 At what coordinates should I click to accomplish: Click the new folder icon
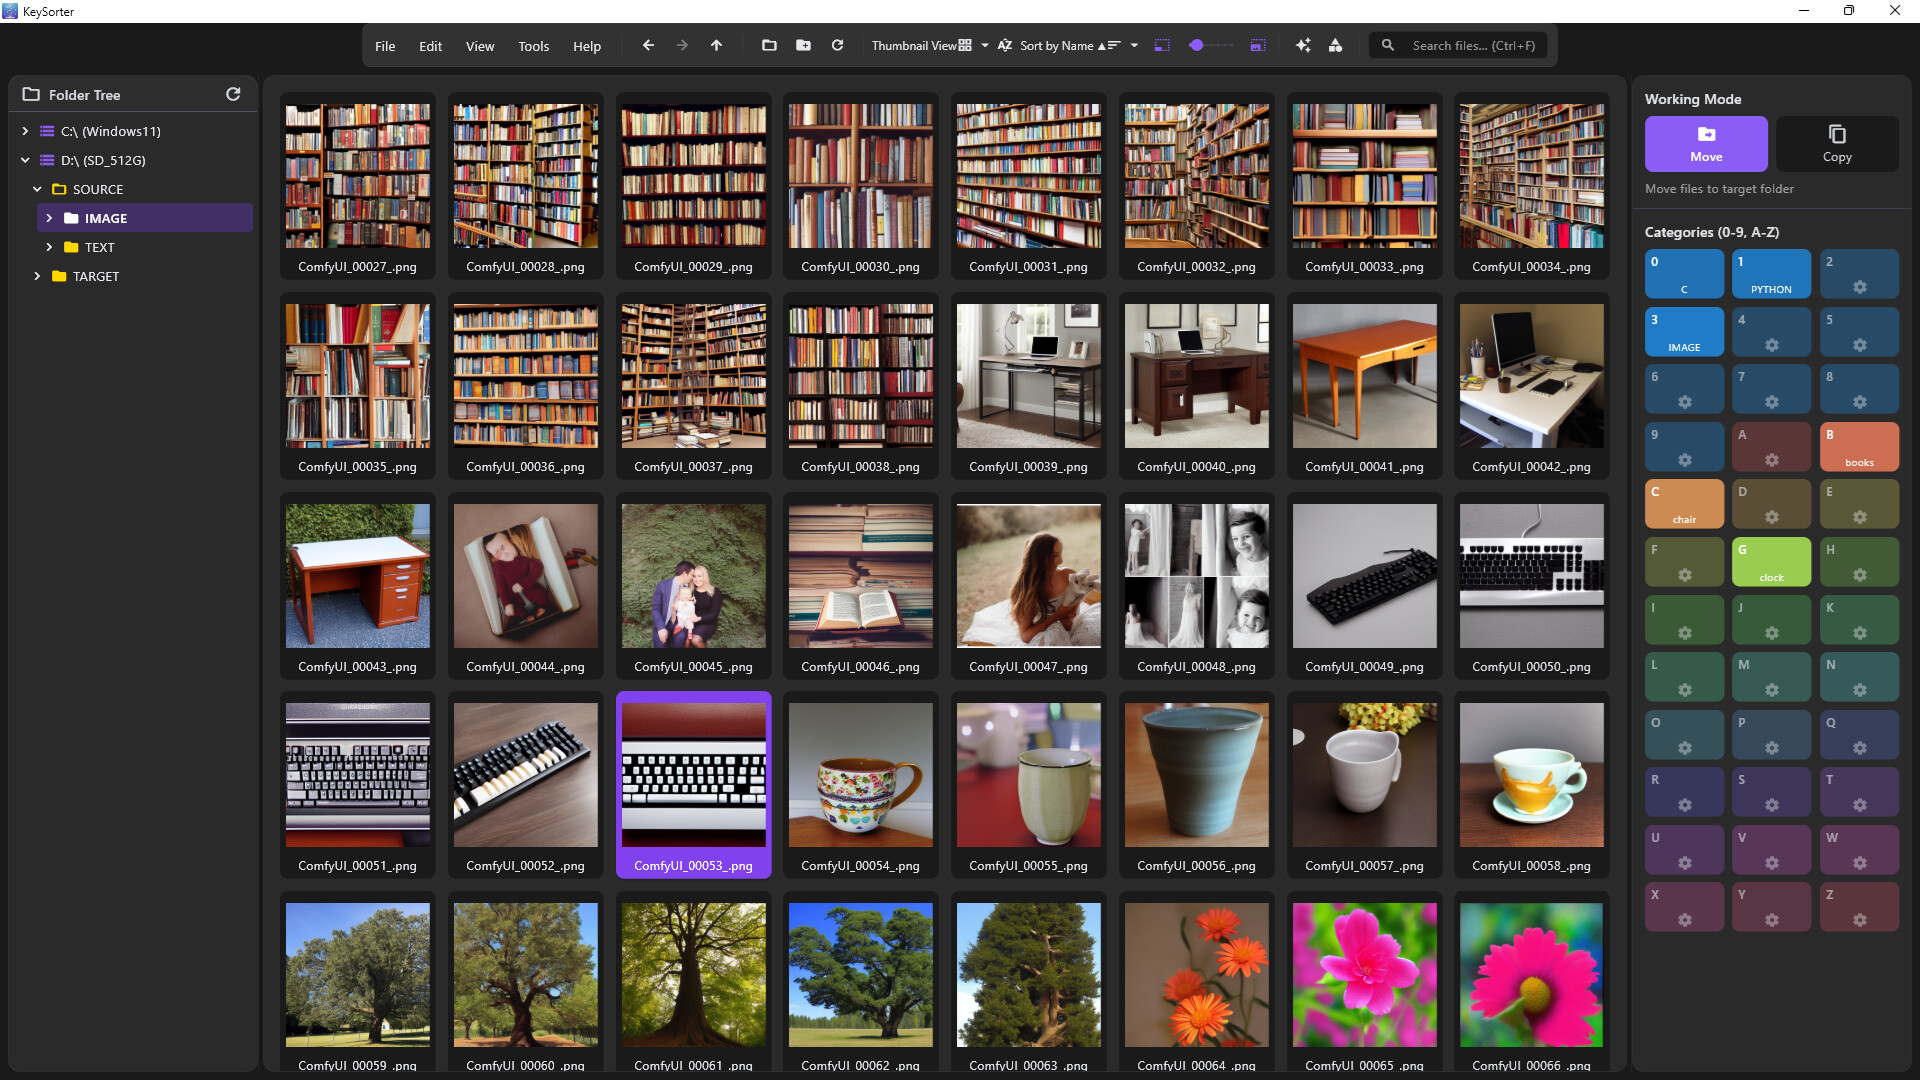pos(803,46)
